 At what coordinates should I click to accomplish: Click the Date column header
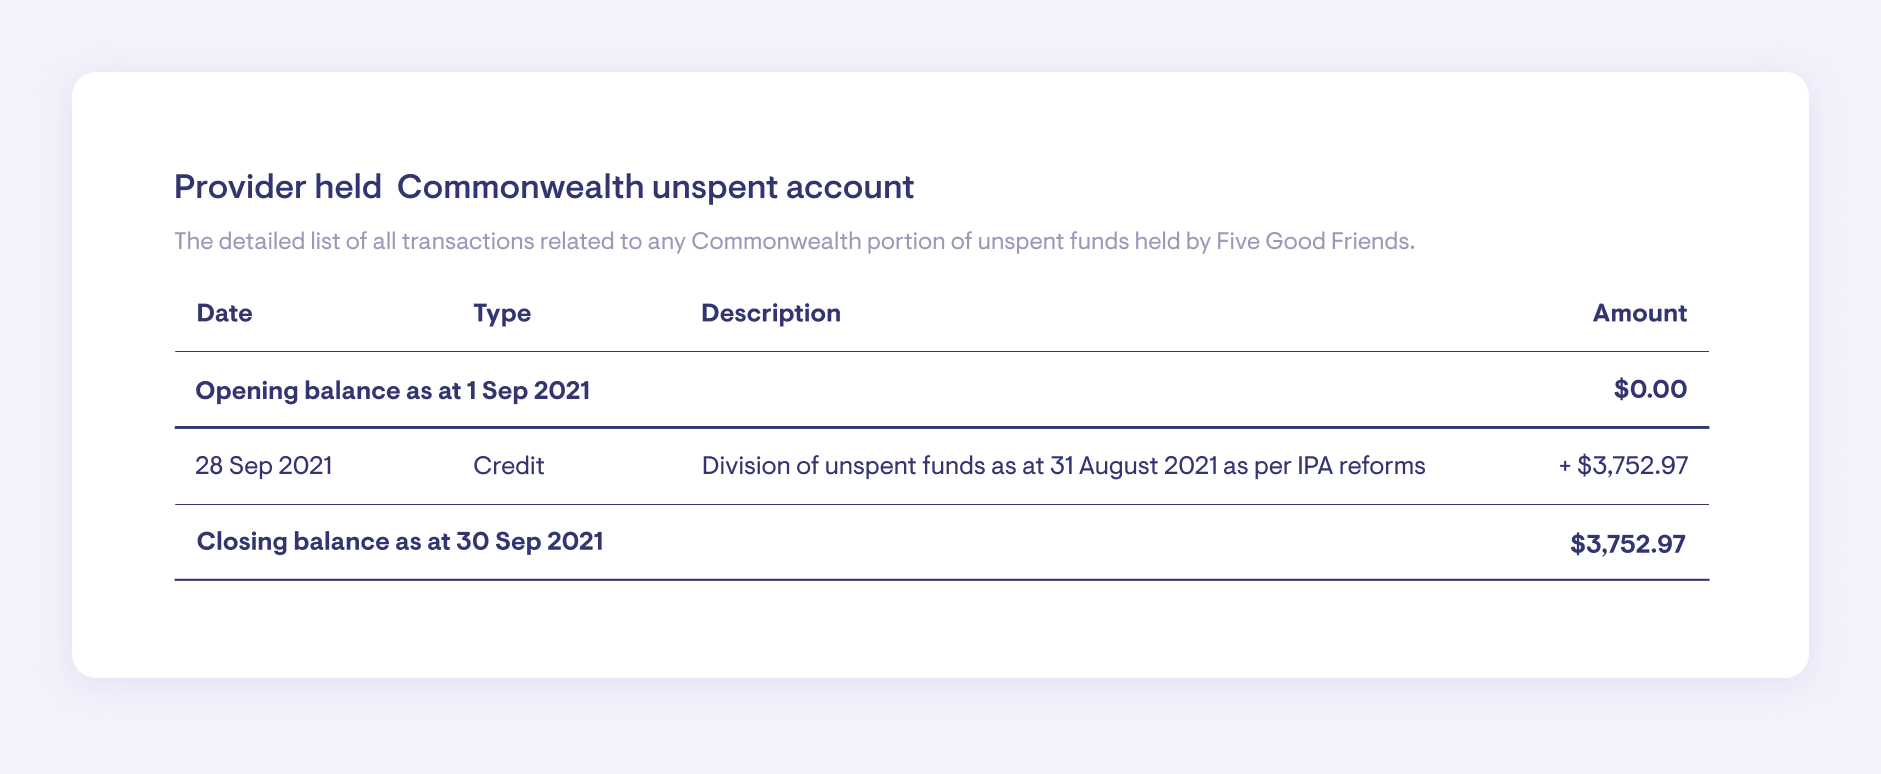(224, 313)
